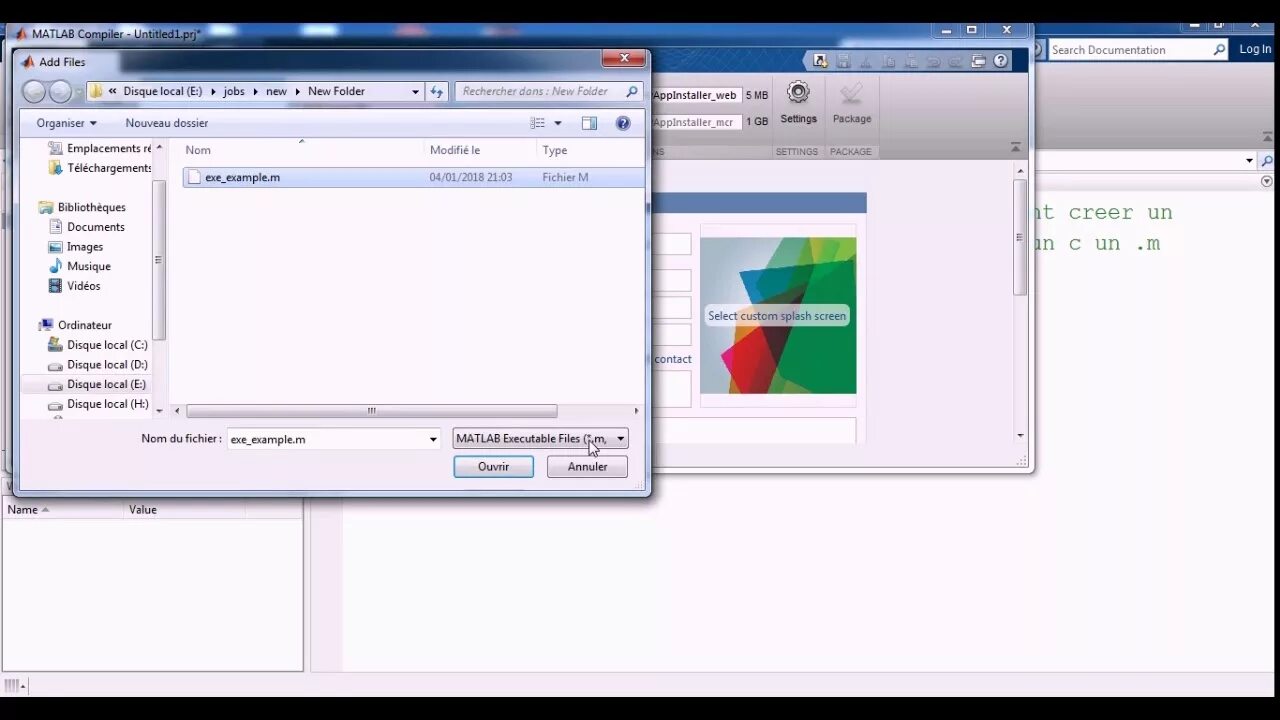Go back with the Add Files back arrow
This screenshot has height=720, width=1280.
point(34,92)
